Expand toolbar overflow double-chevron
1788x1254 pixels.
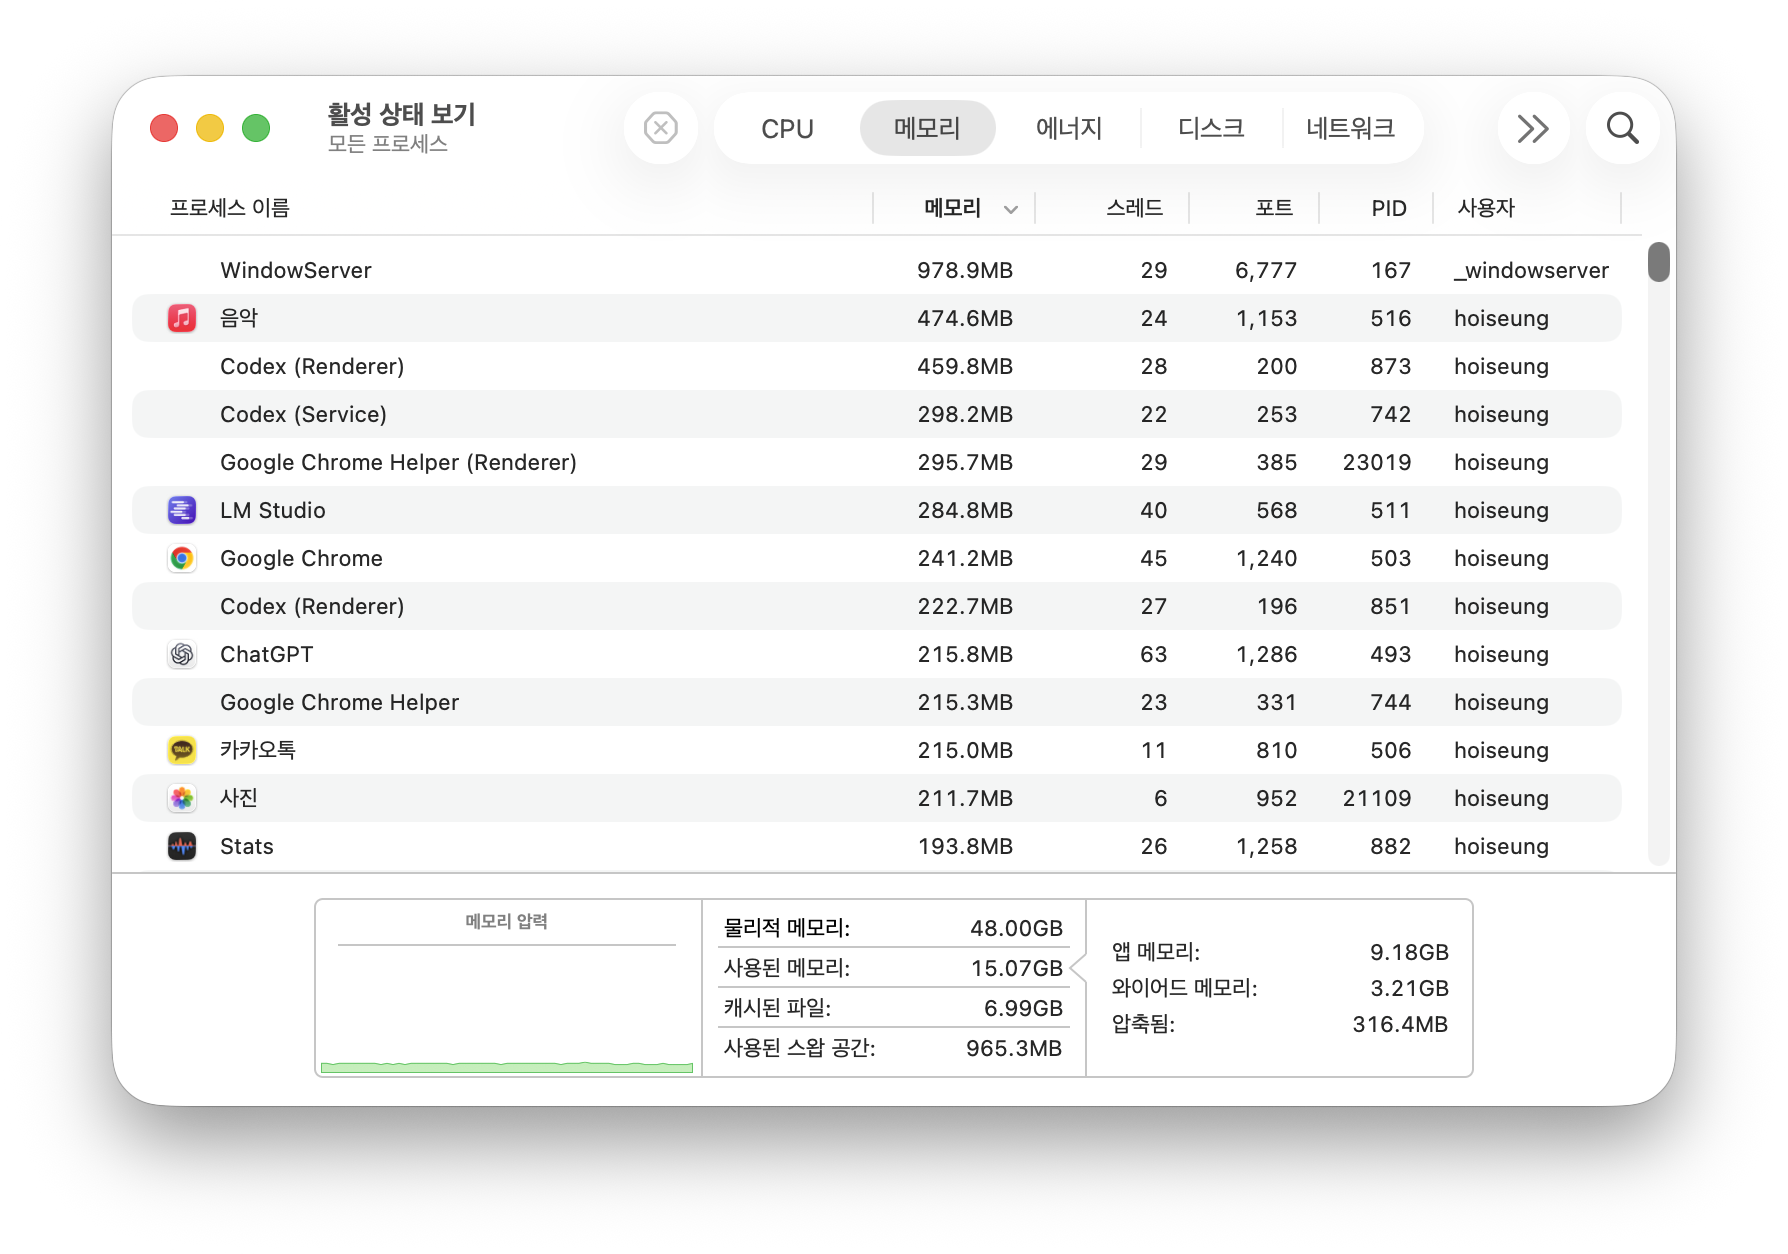pos(1533,128)
